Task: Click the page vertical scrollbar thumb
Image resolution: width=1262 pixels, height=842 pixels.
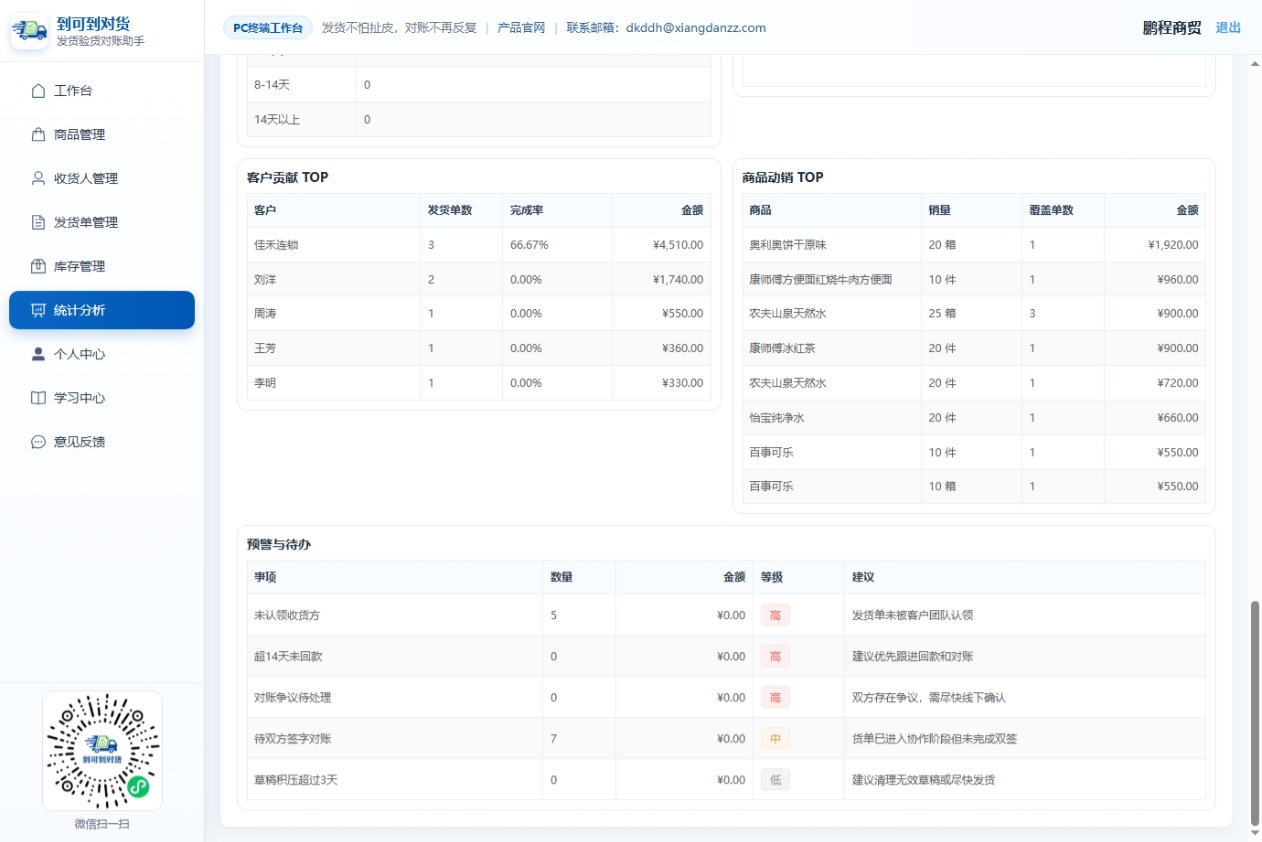Action: [1255, 711]
